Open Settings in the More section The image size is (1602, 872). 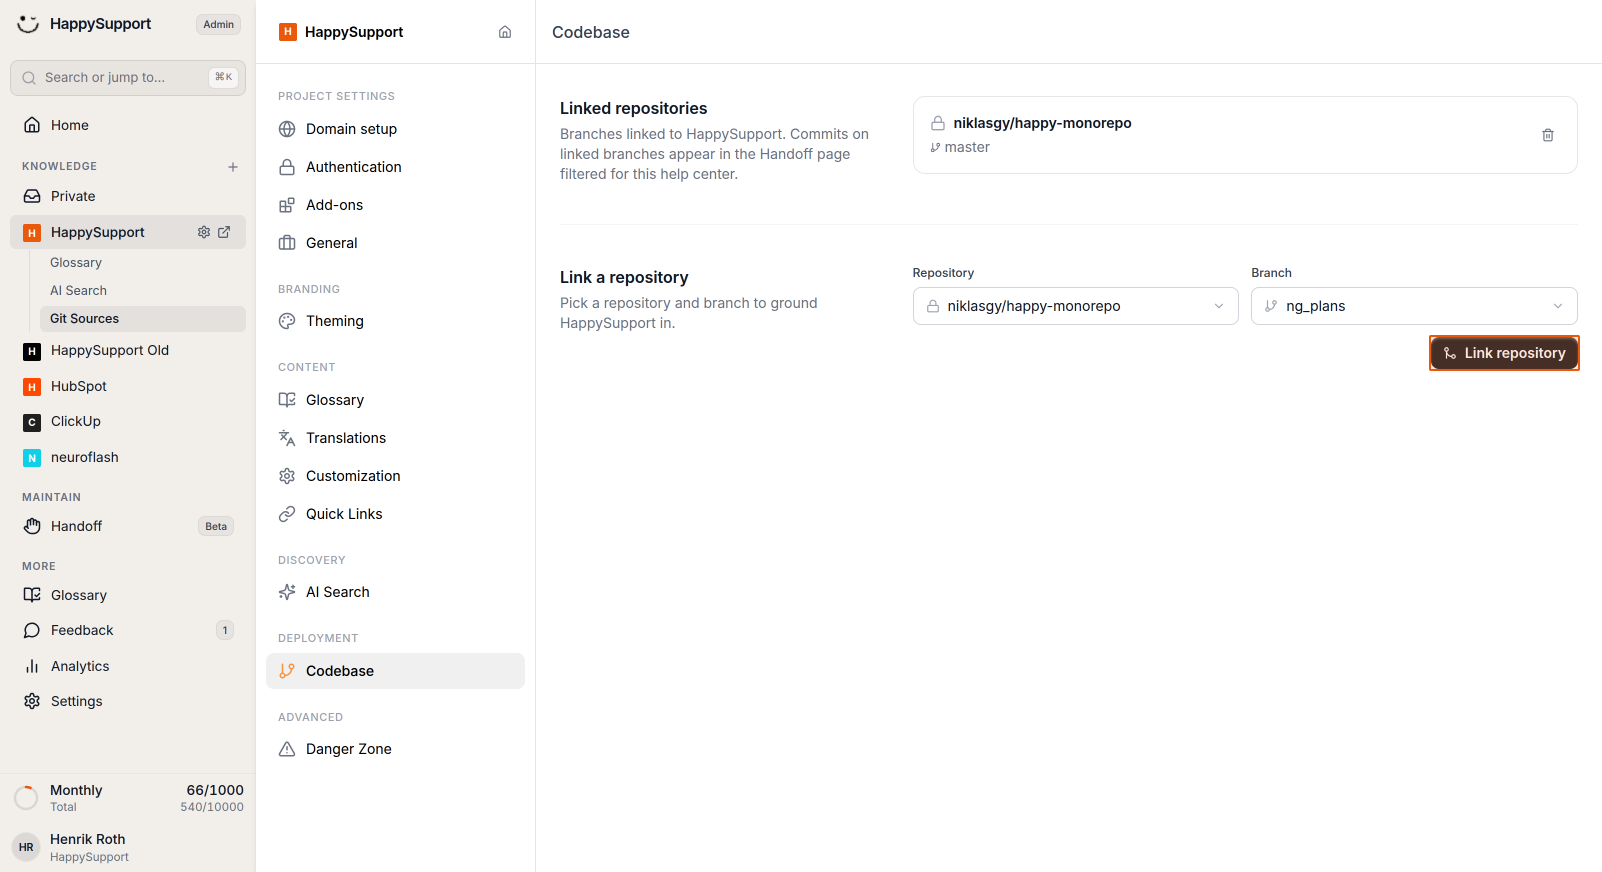[128, 701]
